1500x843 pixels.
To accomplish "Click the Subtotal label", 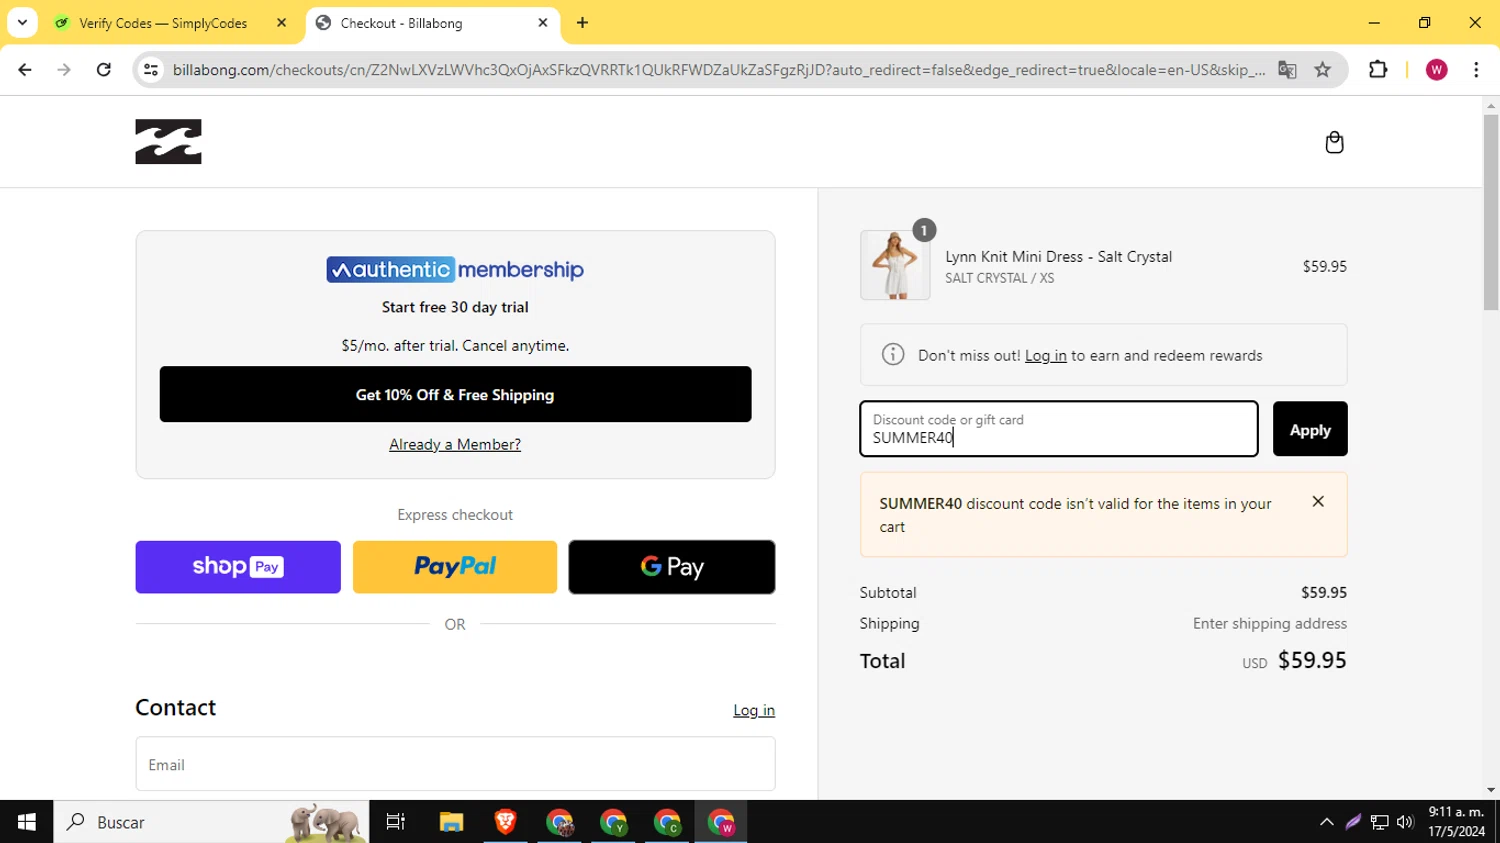I will click(888, 592).
